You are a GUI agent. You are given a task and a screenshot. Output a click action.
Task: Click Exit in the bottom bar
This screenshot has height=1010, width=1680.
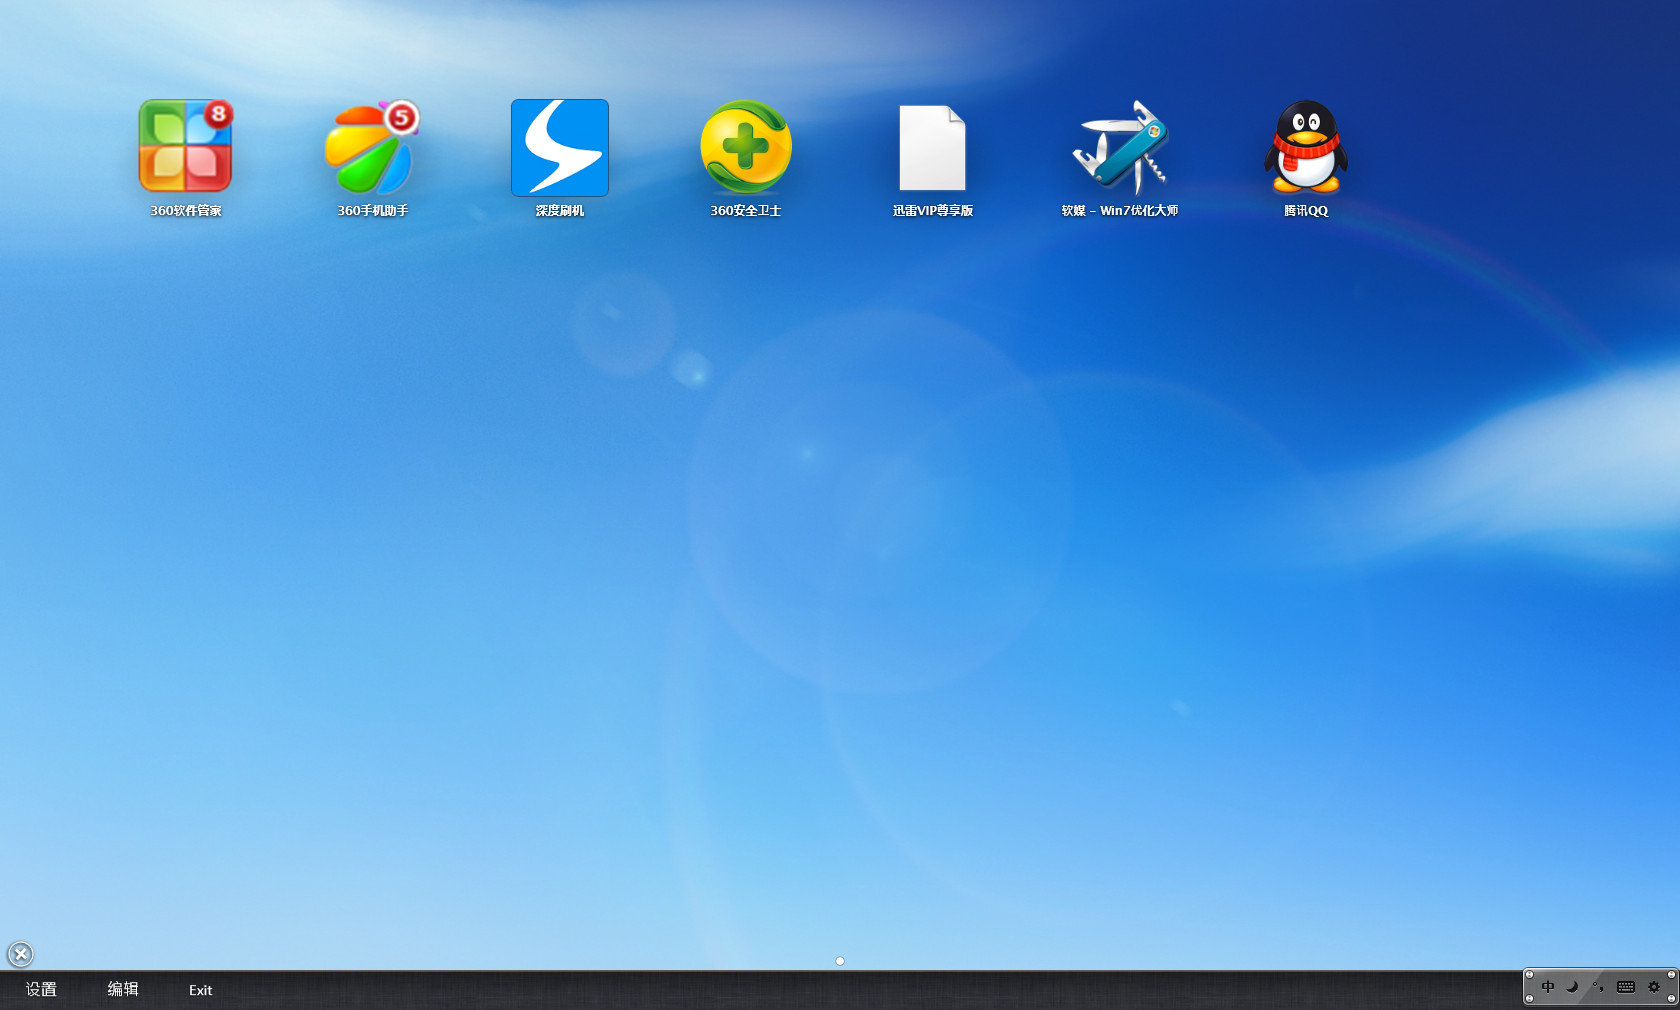click(x=200, y=990)
